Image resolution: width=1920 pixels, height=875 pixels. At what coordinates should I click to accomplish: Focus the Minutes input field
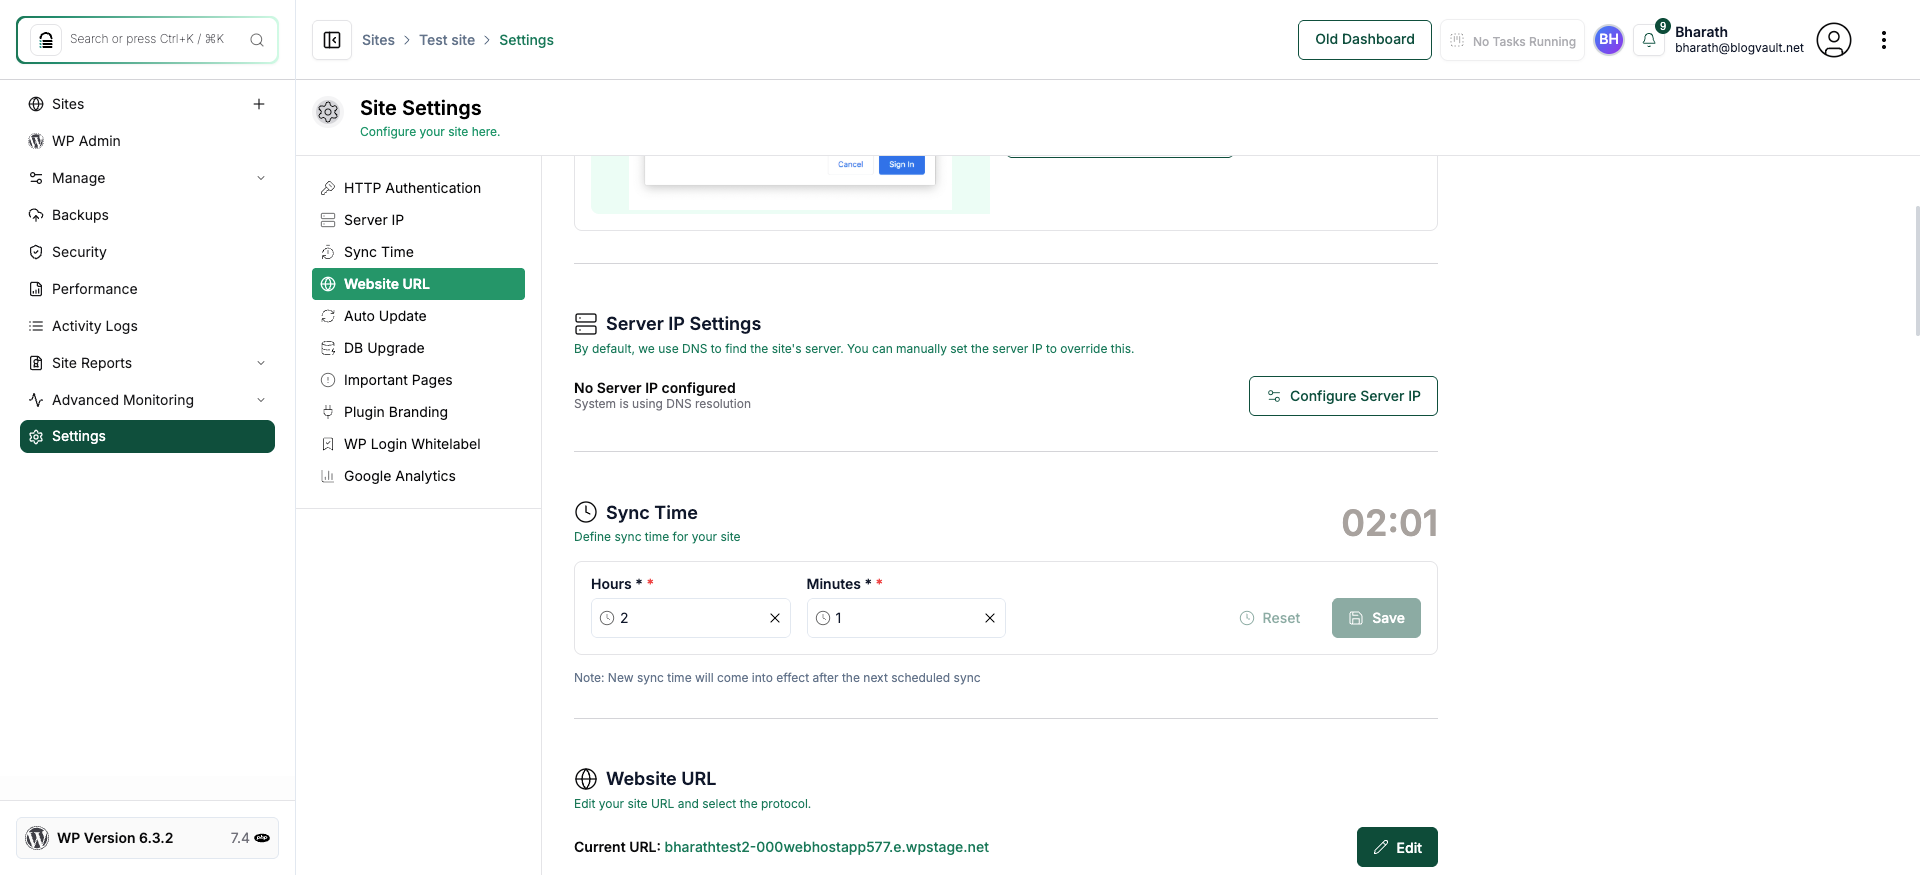click(906, 618)
